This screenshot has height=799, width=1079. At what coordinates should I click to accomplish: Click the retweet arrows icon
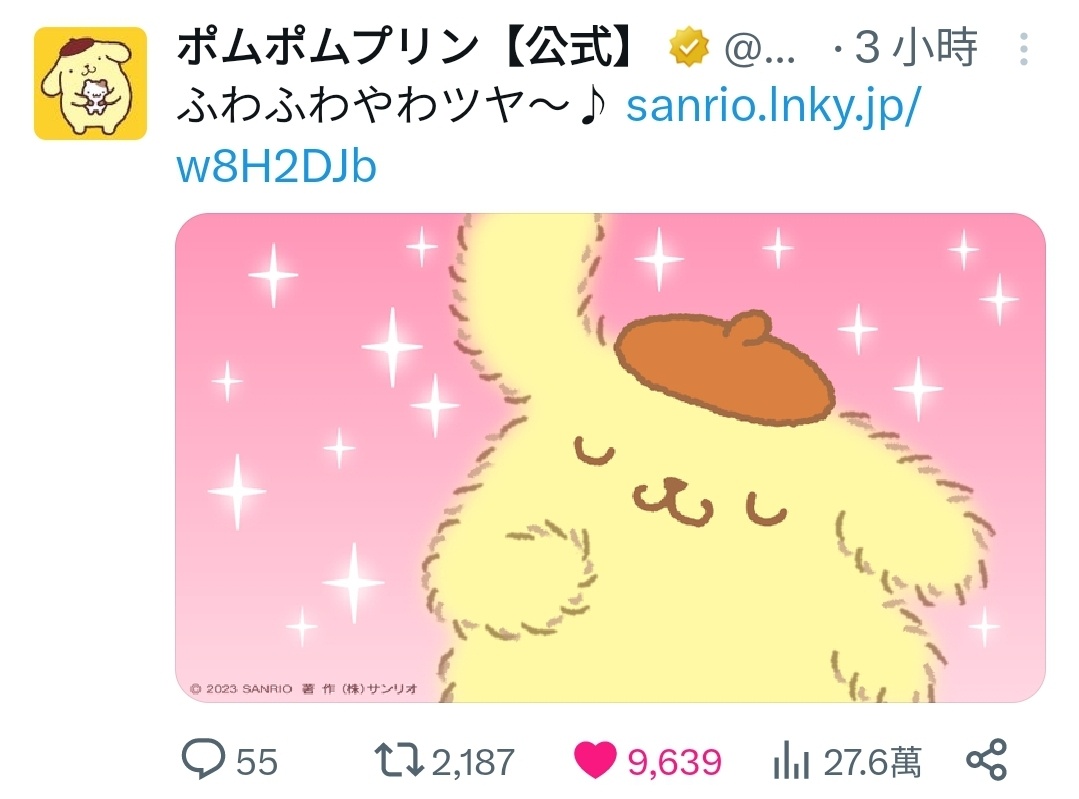[398, 760]
